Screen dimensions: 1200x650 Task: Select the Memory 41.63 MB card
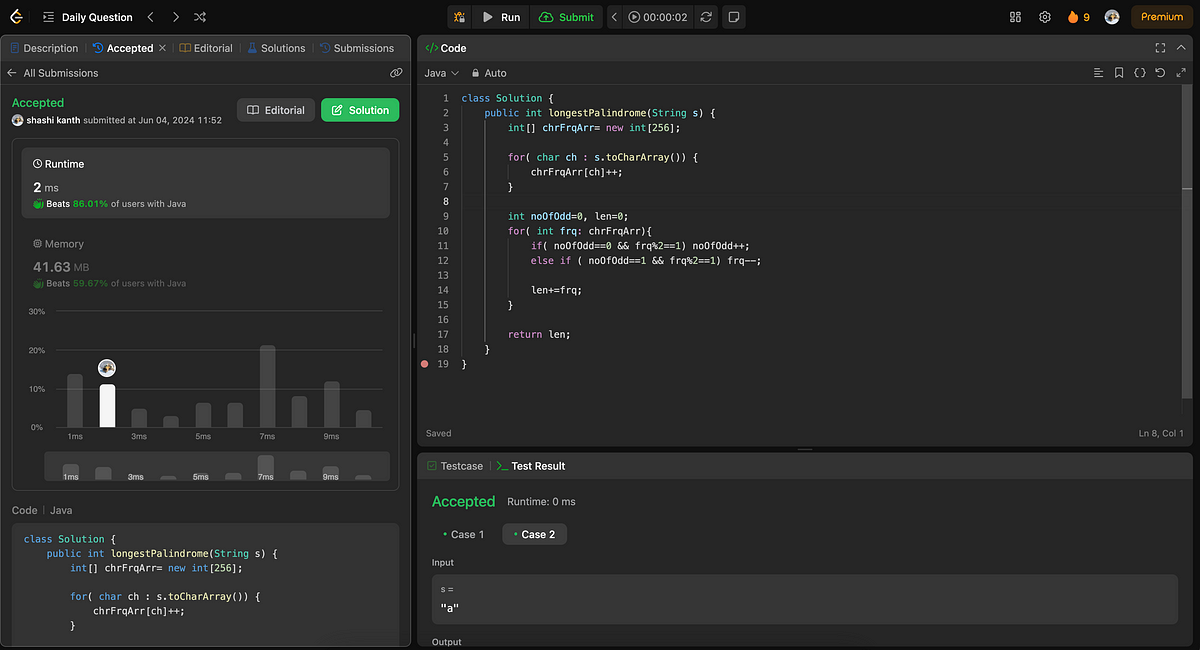pos(206,263)
